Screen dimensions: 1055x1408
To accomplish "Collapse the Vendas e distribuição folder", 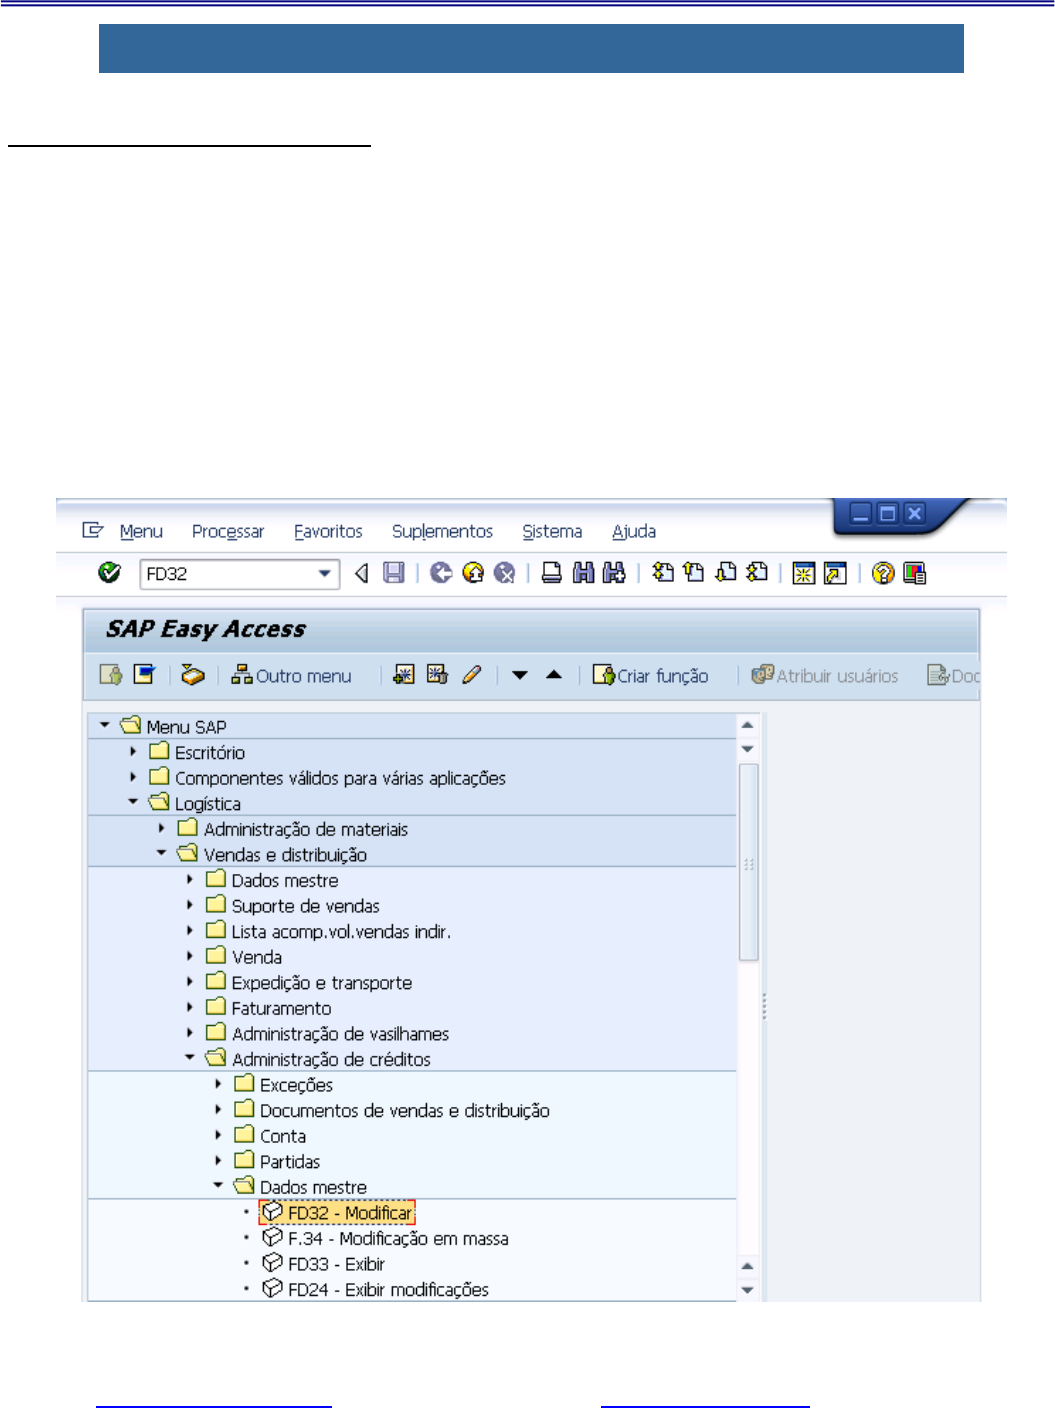I will click(162, 854).
